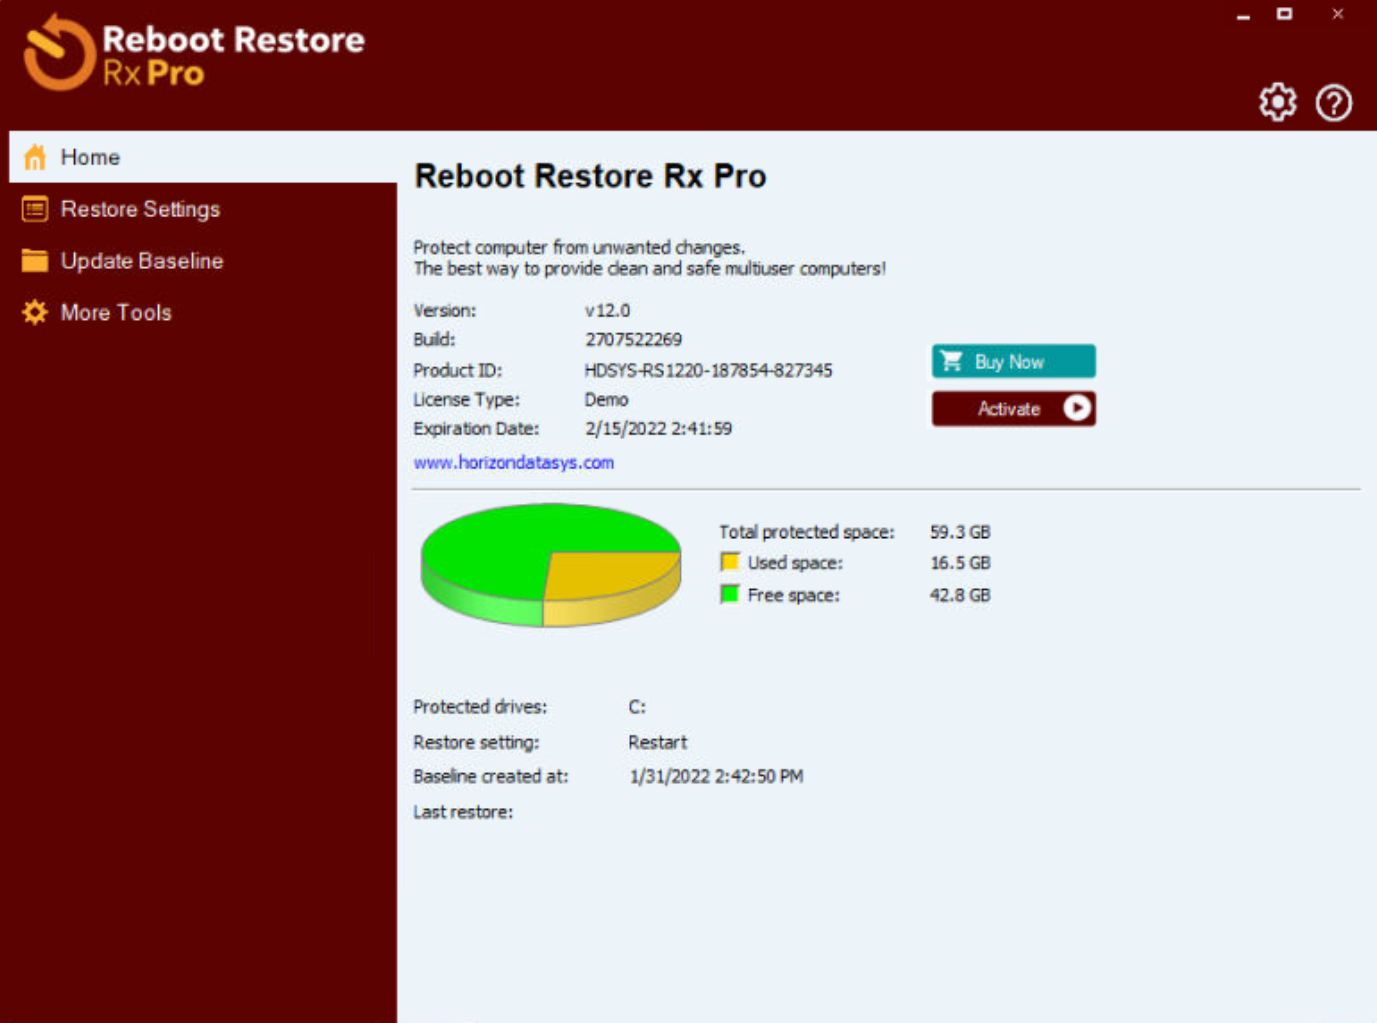Maximize the application window
This screenshot has height=1023, width=1377.
point(1284,14)
